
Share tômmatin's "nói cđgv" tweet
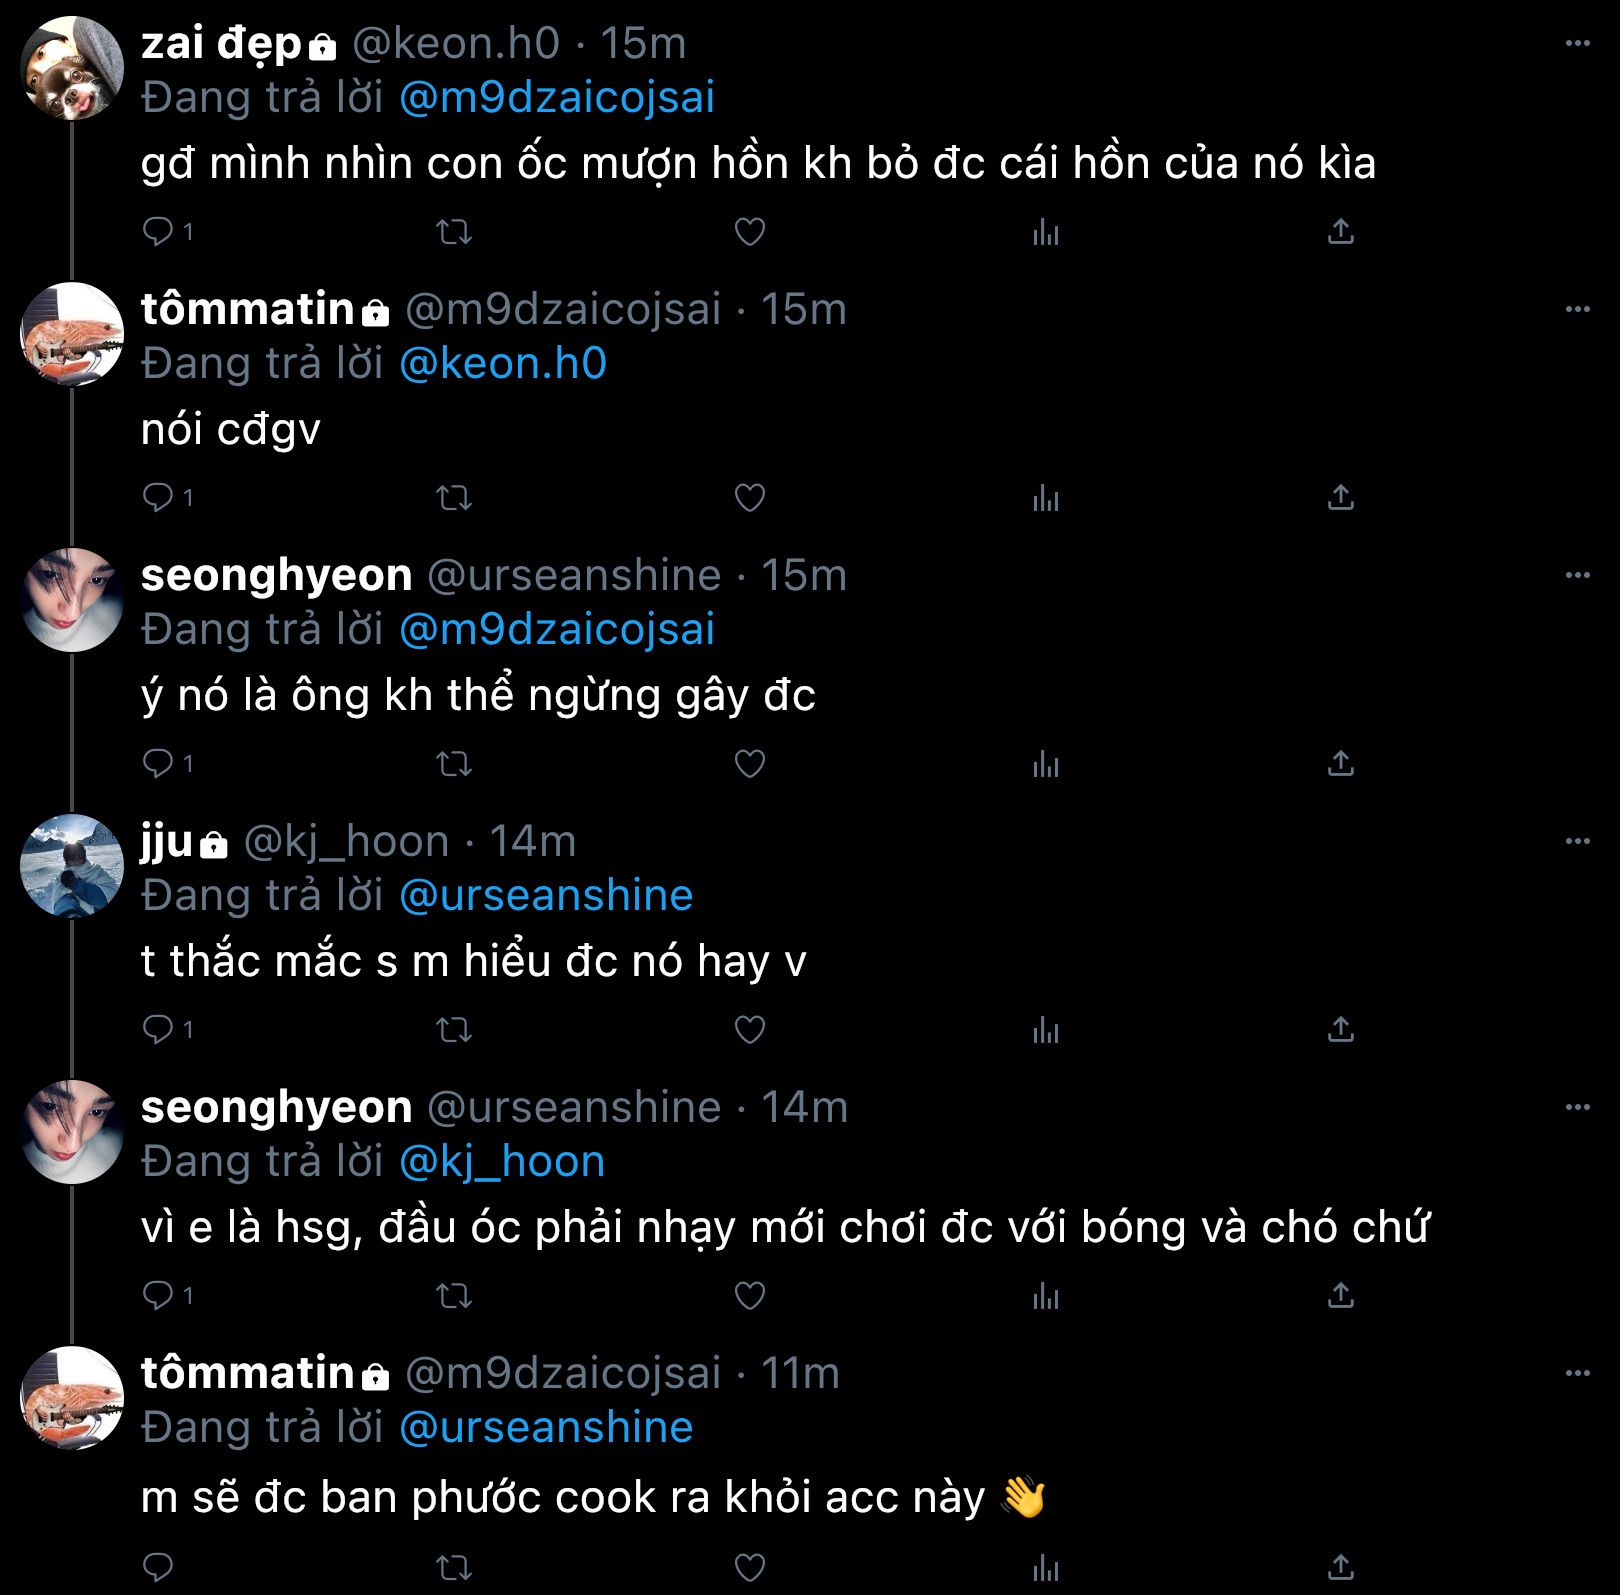(1340, 497)
